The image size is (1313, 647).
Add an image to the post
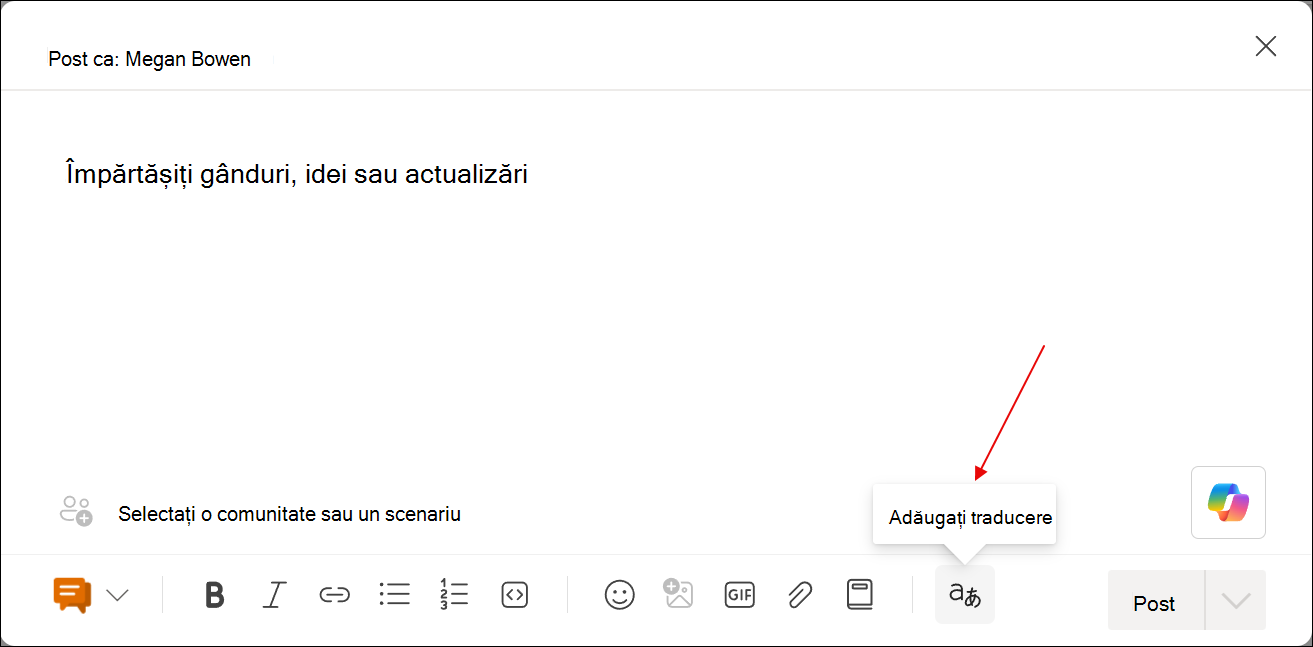[x=678, y=594]
